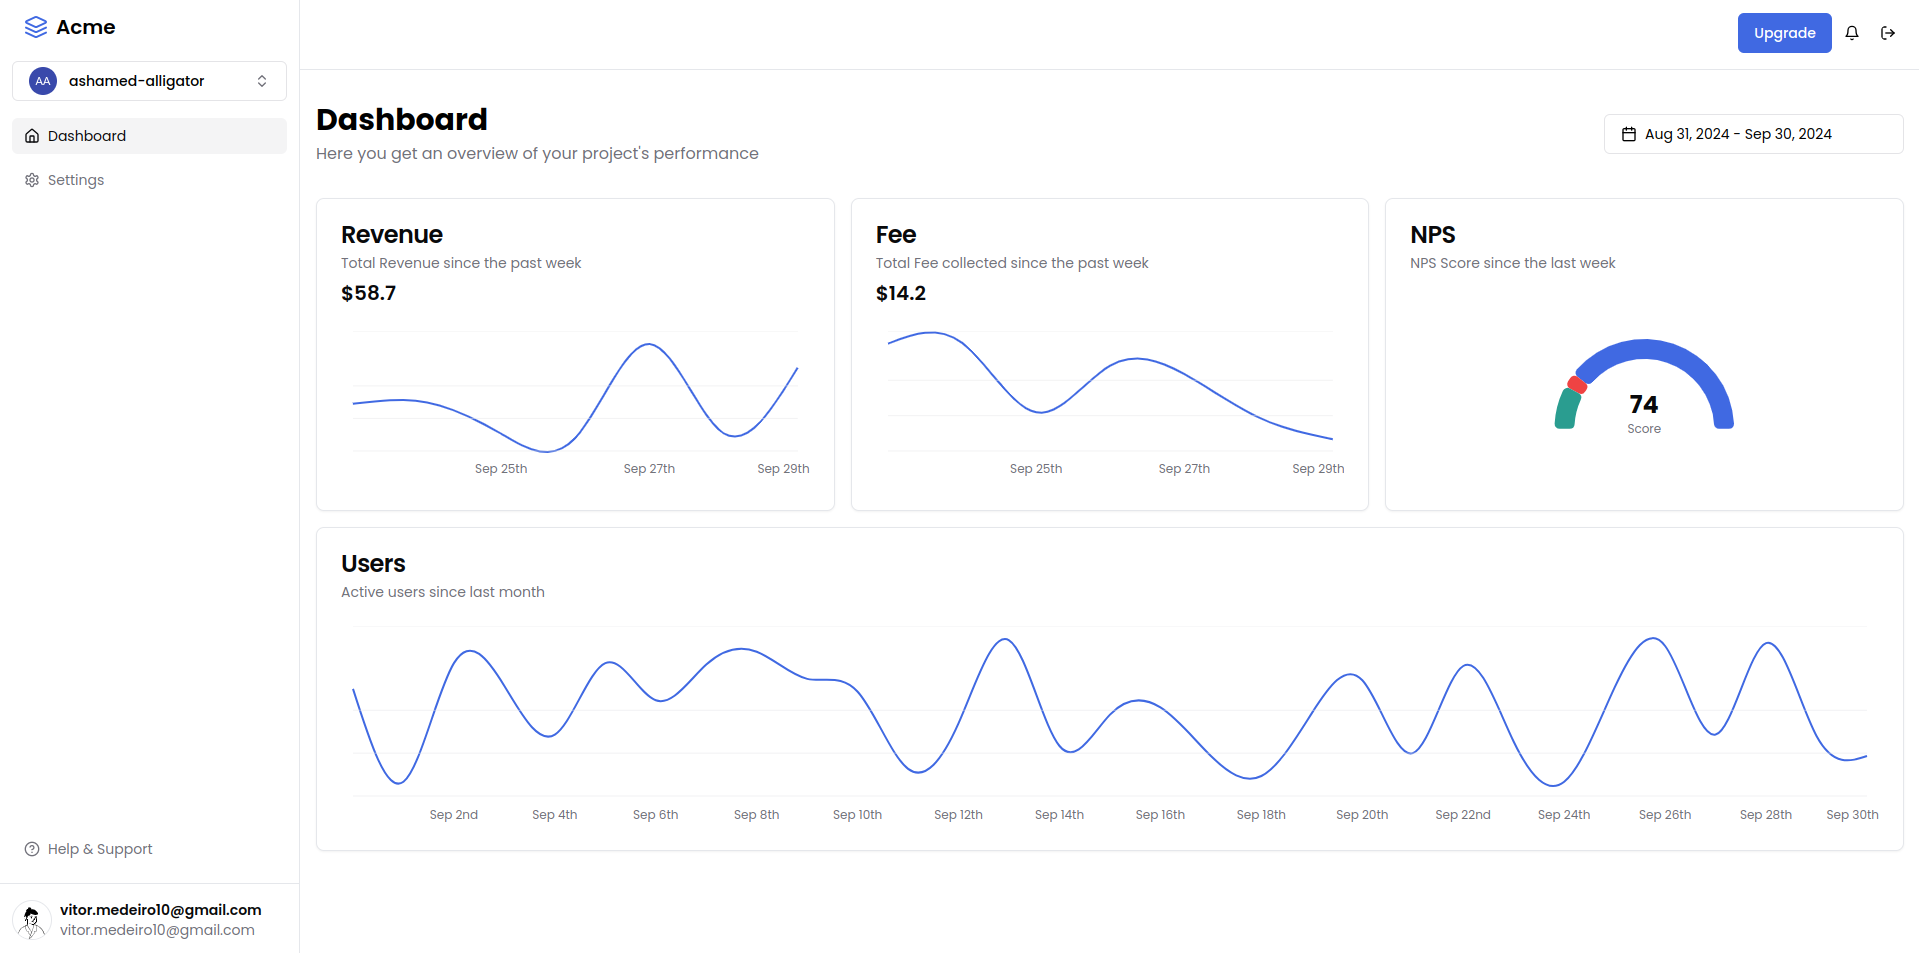Click the Acme logo icon

click(36, 27)
